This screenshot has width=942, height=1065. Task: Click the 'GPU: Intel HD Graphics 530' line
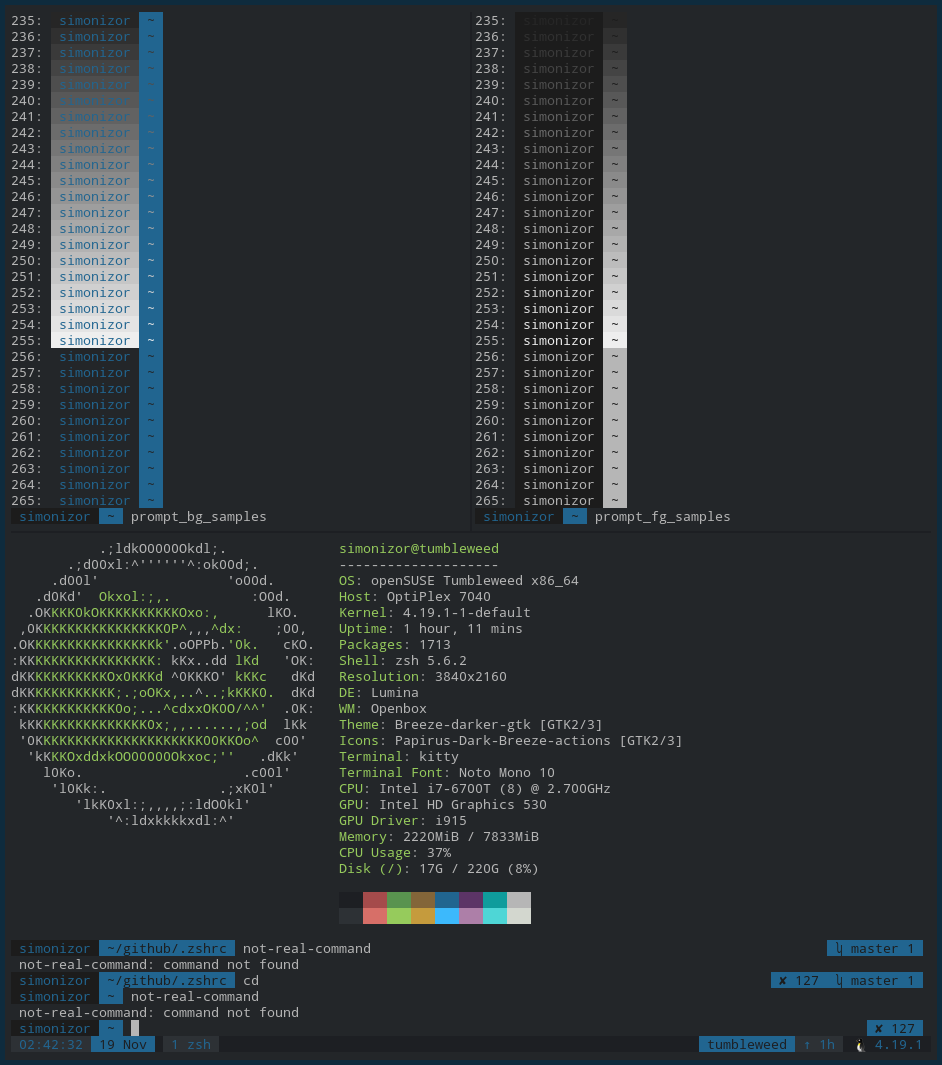(443, 805)
